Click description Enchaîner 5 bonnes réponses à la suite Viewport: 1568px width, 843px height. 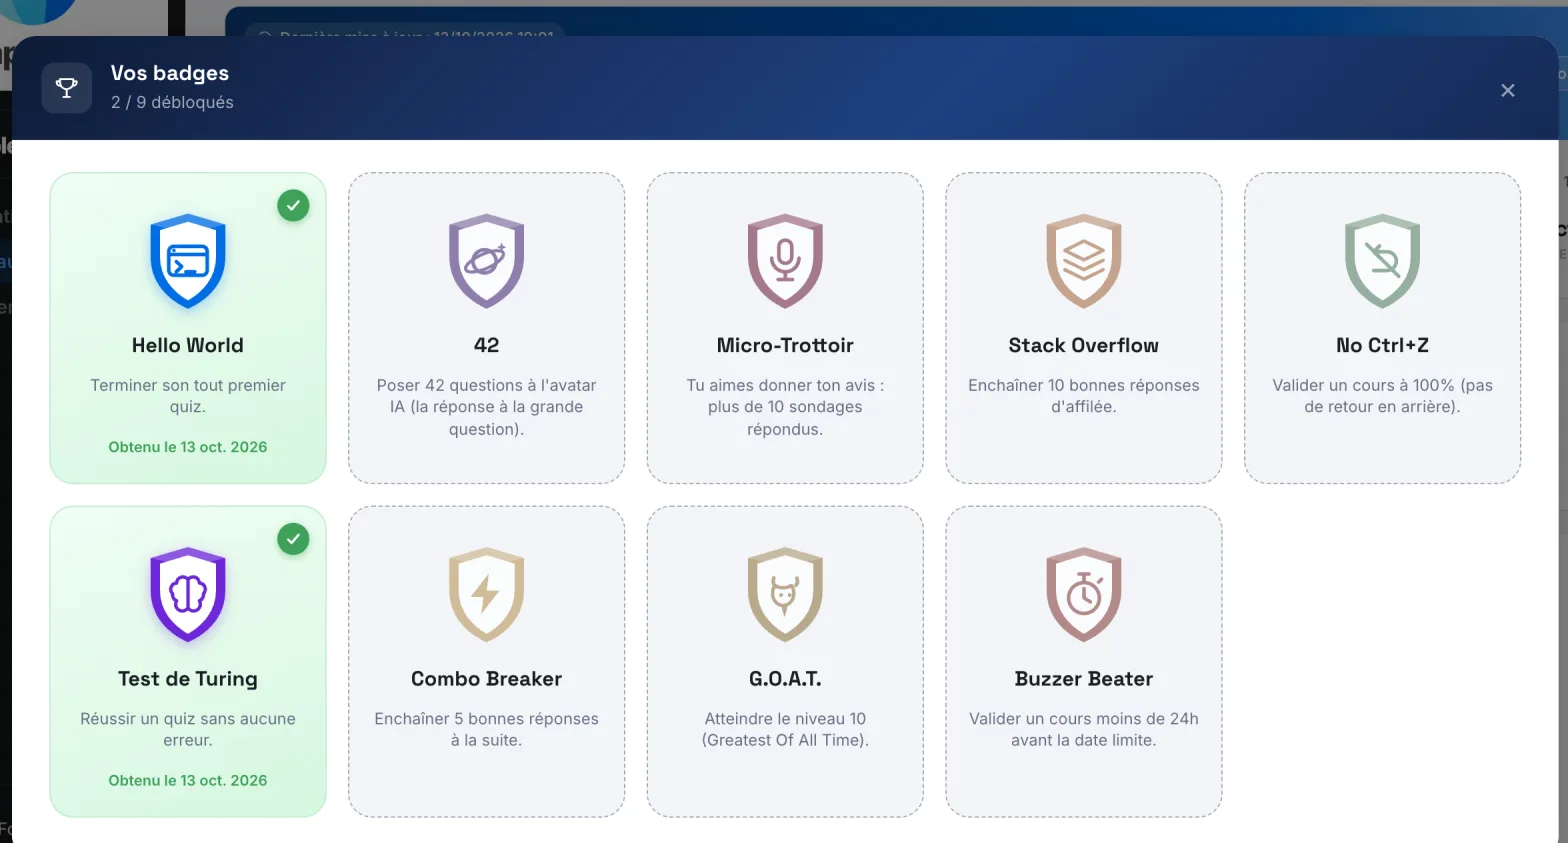pyautogui.click(x=486, y=729)
